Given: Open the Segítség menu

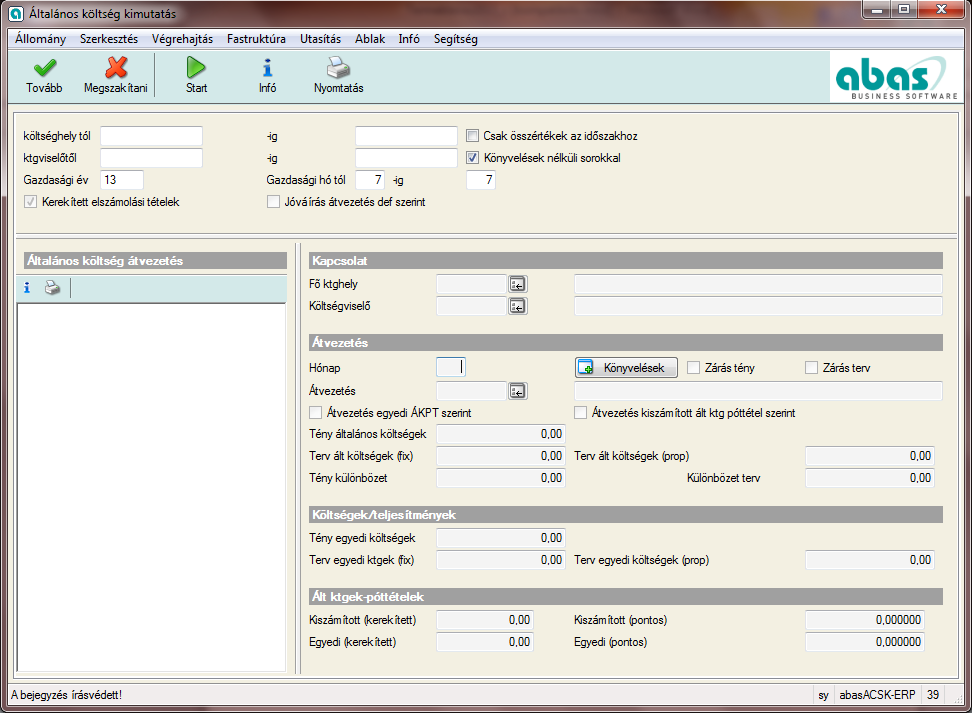Looking at the screenshot, I should click(x=456, y=39).
